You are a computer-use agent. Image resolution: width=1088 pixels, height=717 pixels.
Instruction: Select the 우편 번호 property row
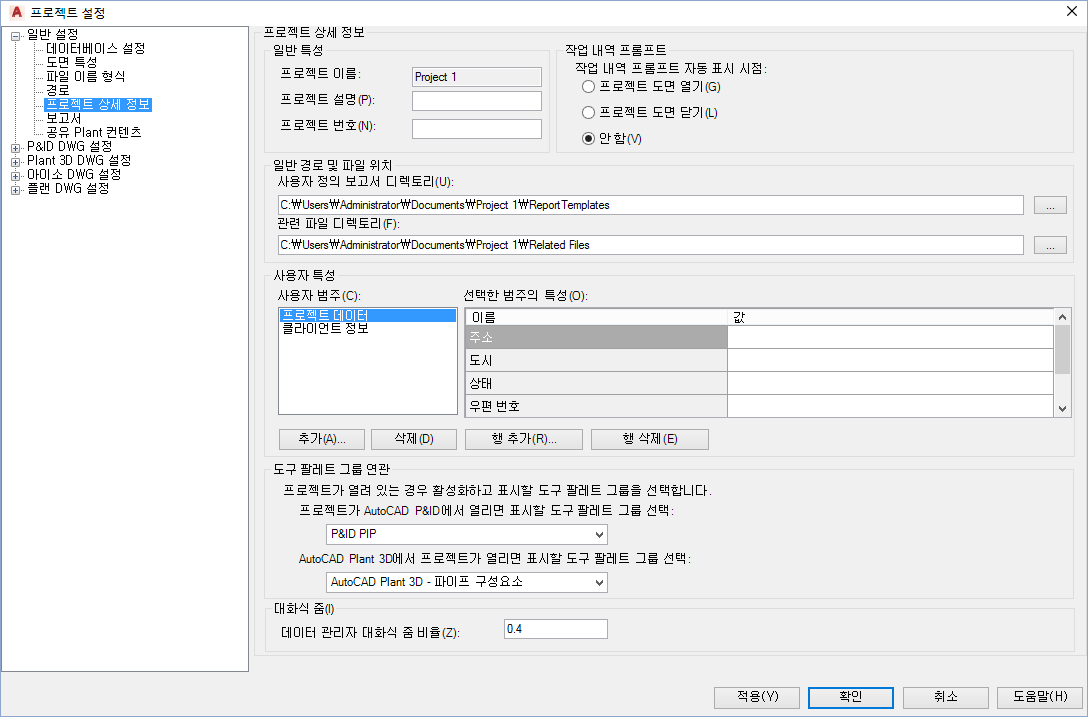(x=596, y=406)
